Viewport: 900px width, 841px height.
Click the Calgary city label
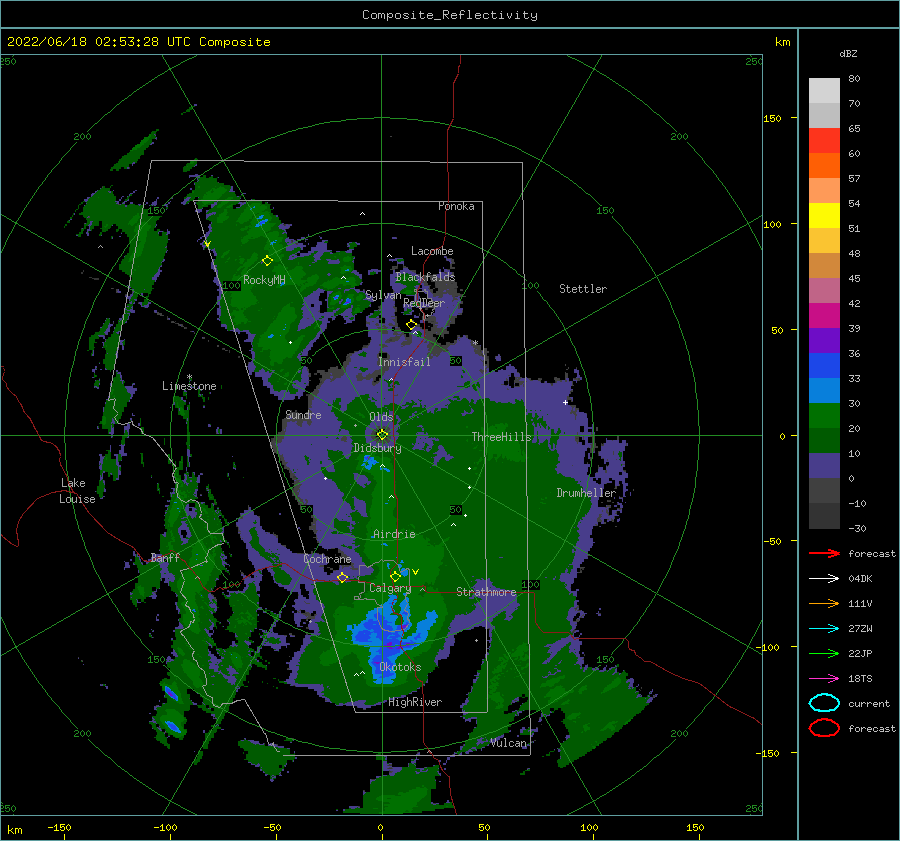(x=390, y=588)
